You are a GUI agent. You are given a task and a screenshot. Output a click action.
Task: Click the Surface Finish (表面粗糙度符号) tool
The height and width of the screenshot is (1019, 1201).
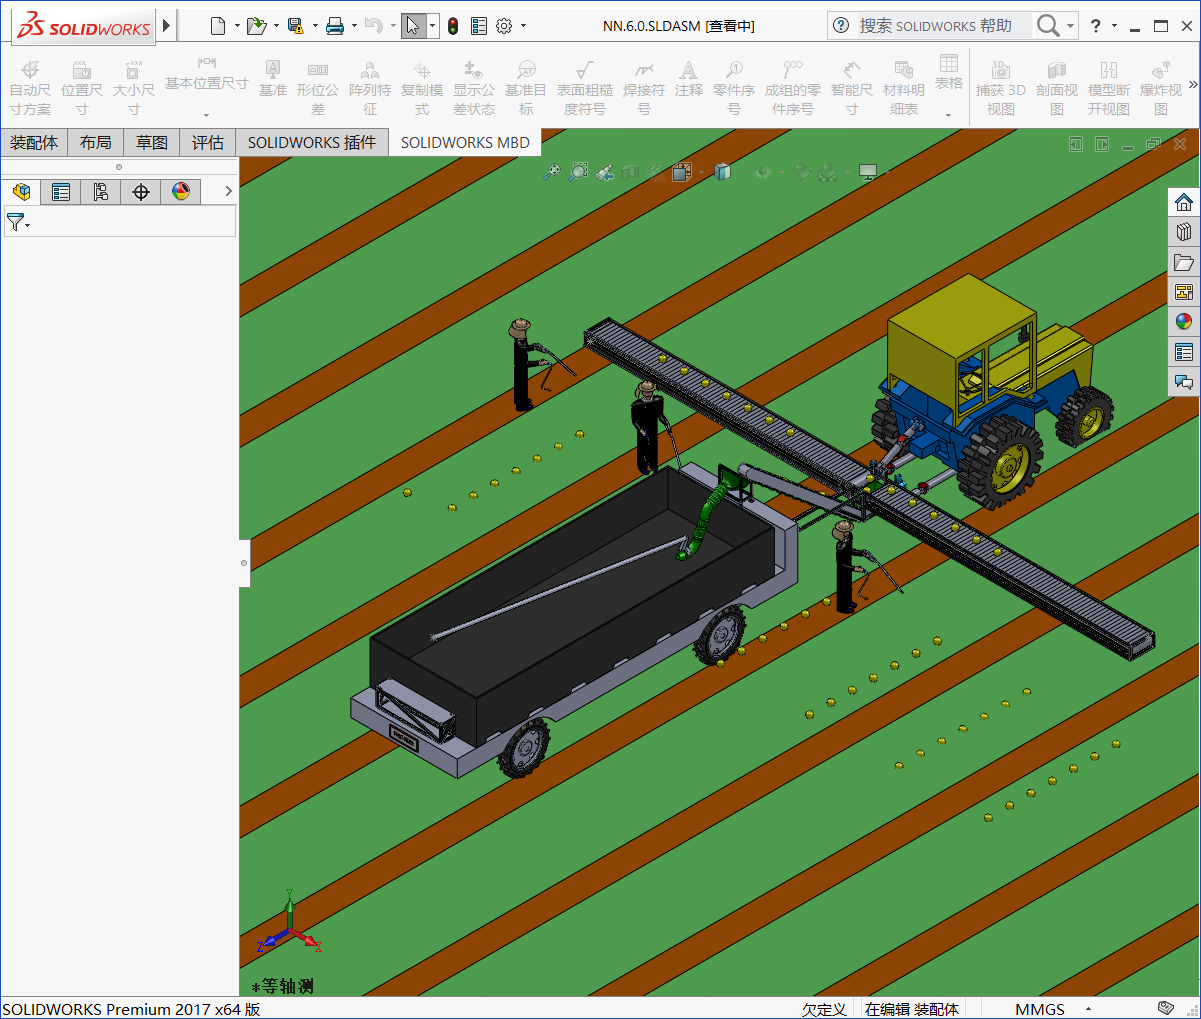[585, 88]
